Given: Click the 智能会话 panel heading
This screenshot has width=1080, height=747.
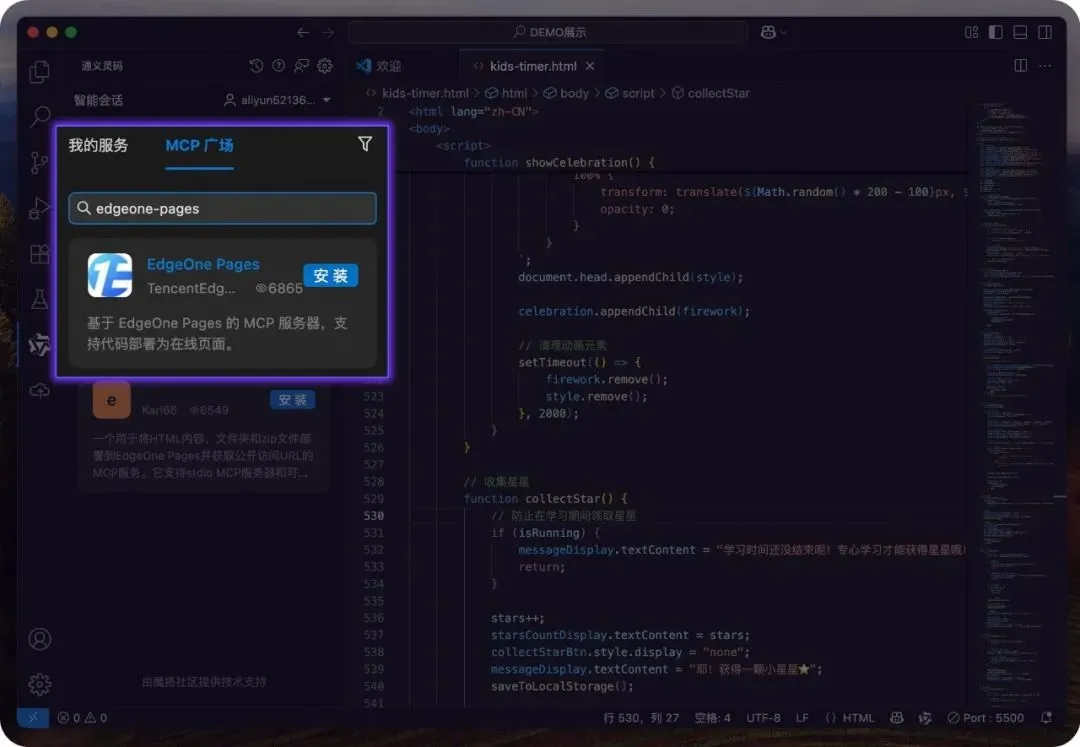Looking at the screenshot, I should tap(98, 101).
